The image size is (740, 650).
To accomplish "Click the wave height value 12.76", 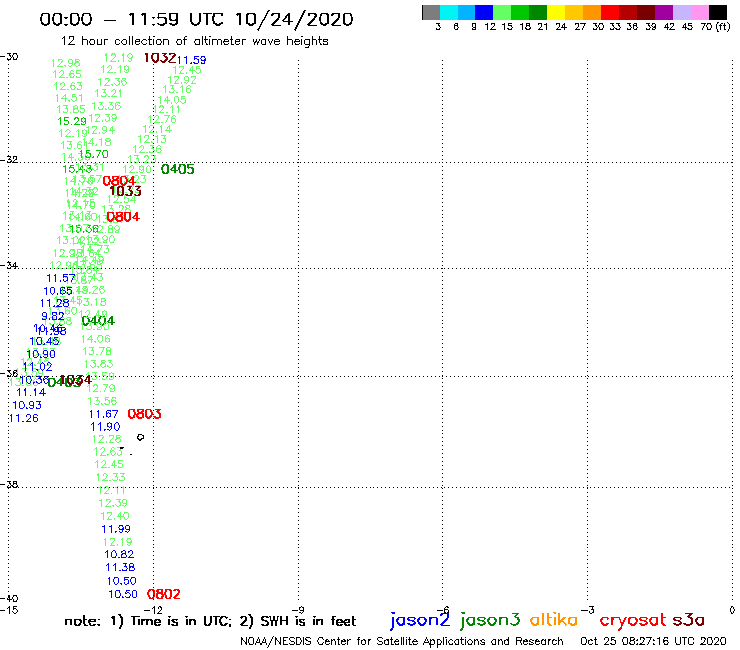I will point(162,119).
